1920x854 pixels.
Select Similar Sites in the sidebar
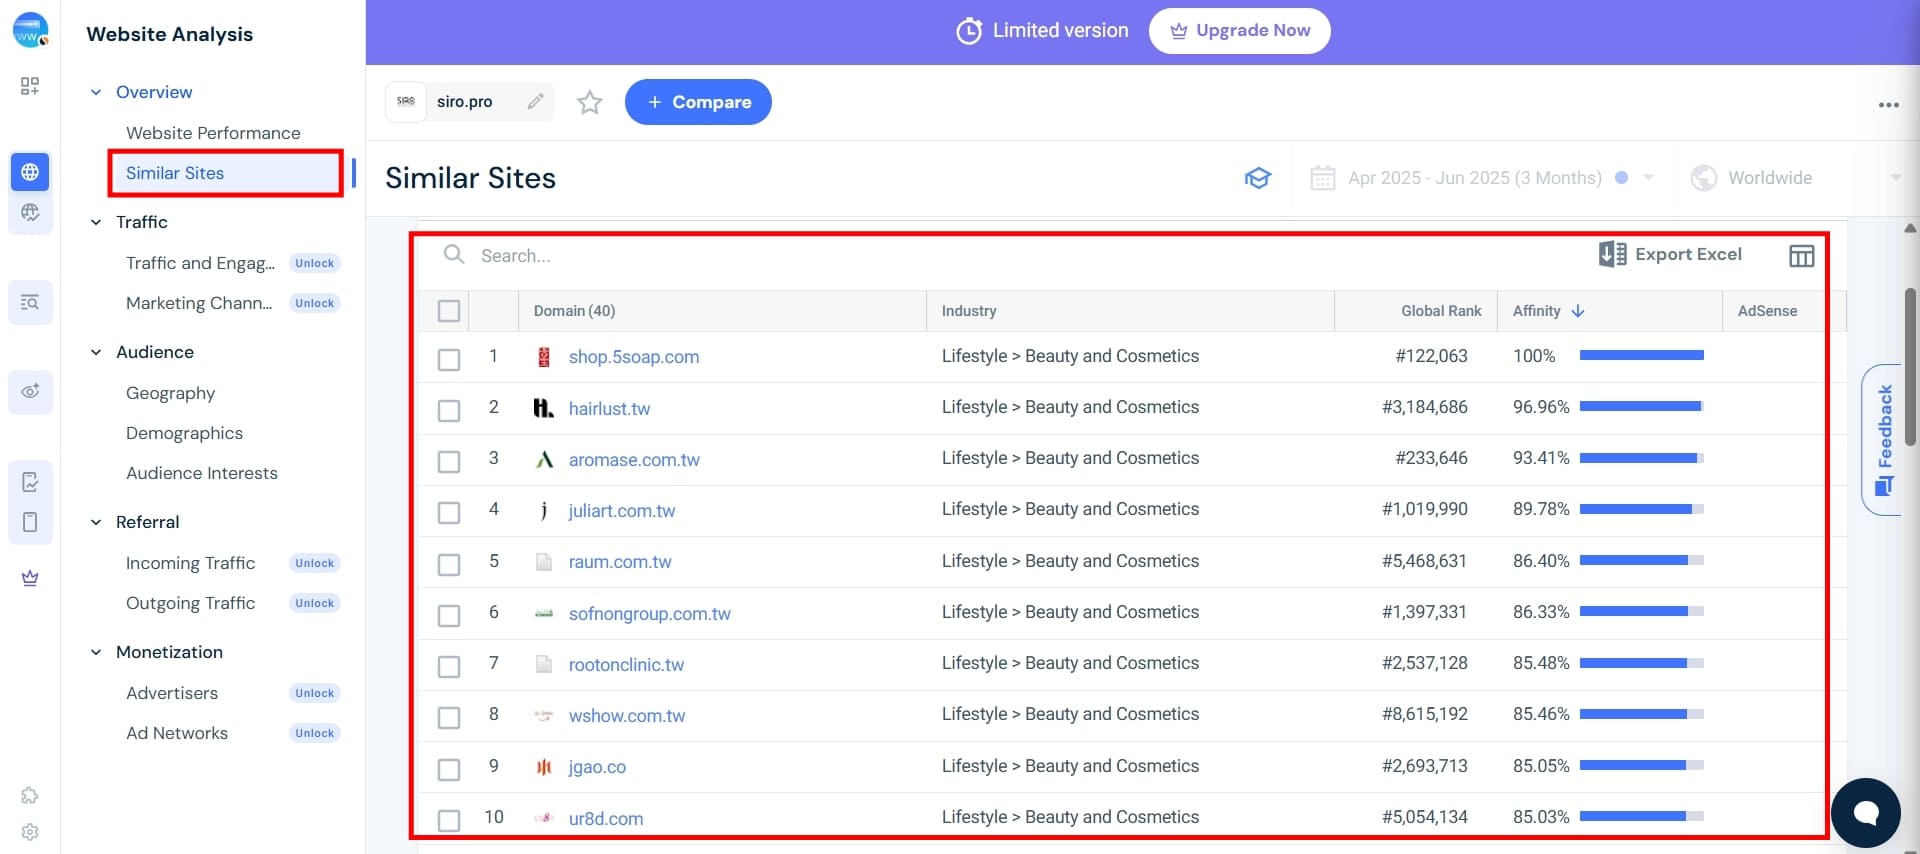pos(175,173)
